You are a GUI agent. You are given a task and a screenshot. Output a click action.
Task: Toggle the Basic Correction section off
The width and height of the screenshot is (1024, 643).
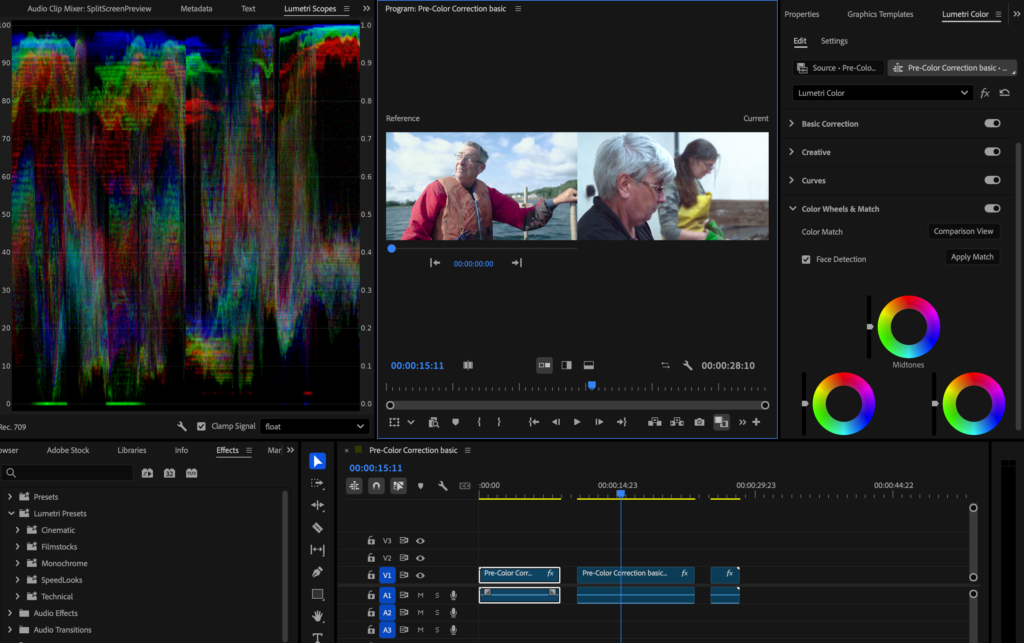(992, 124)
